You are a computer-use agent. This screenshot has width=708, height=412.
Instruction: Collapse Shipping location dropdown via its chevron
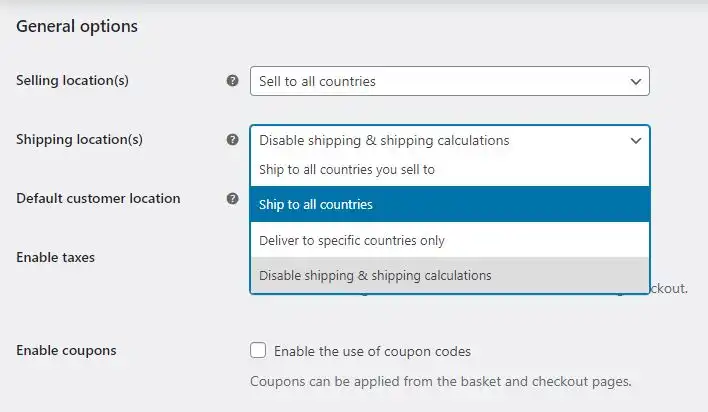tap(636, 140)
